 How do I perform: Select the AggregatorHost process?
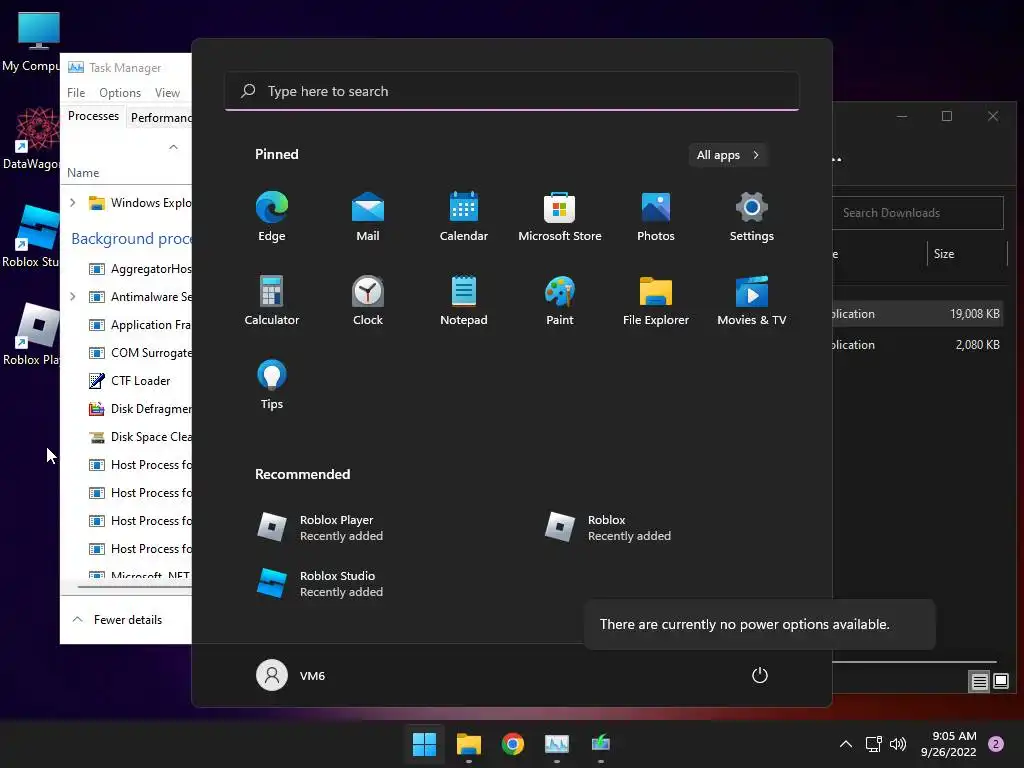tap(127, 269)
